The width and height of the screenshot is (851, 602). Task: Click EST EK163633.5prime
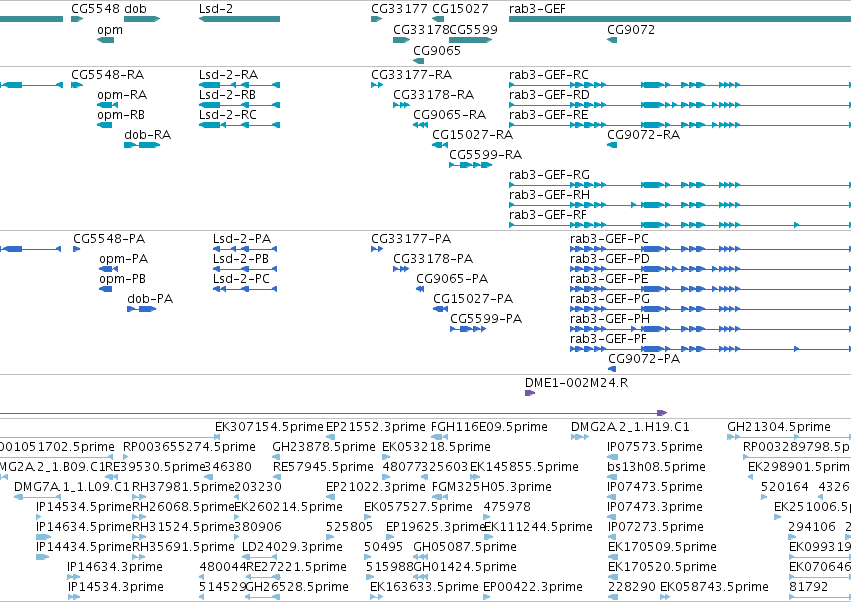[424, 587]
